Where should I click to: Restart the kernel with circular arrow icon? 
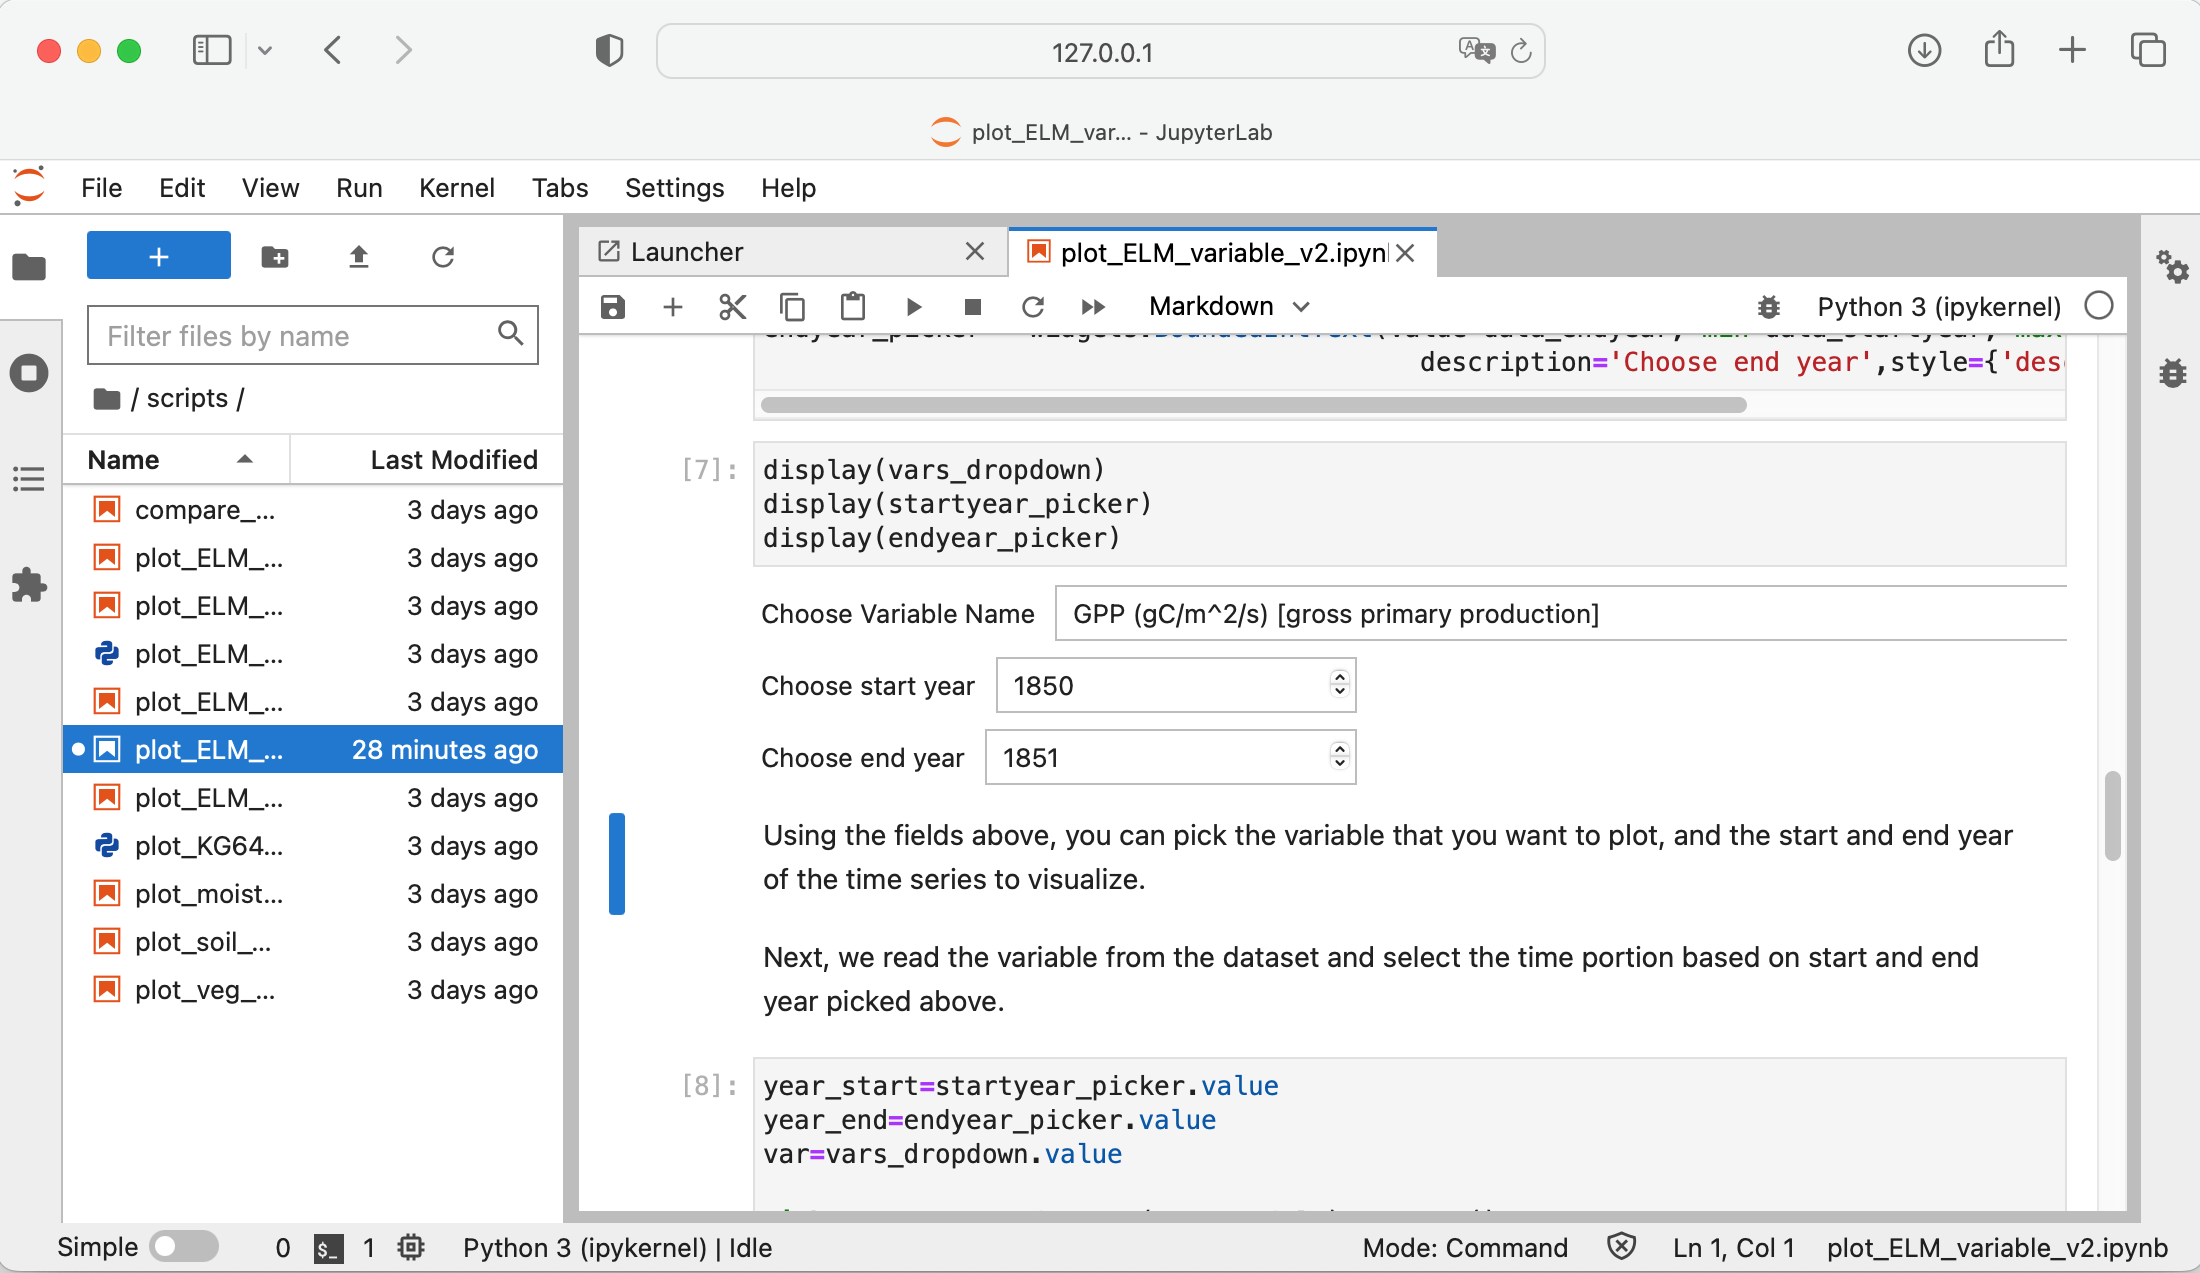point(1033,306)
